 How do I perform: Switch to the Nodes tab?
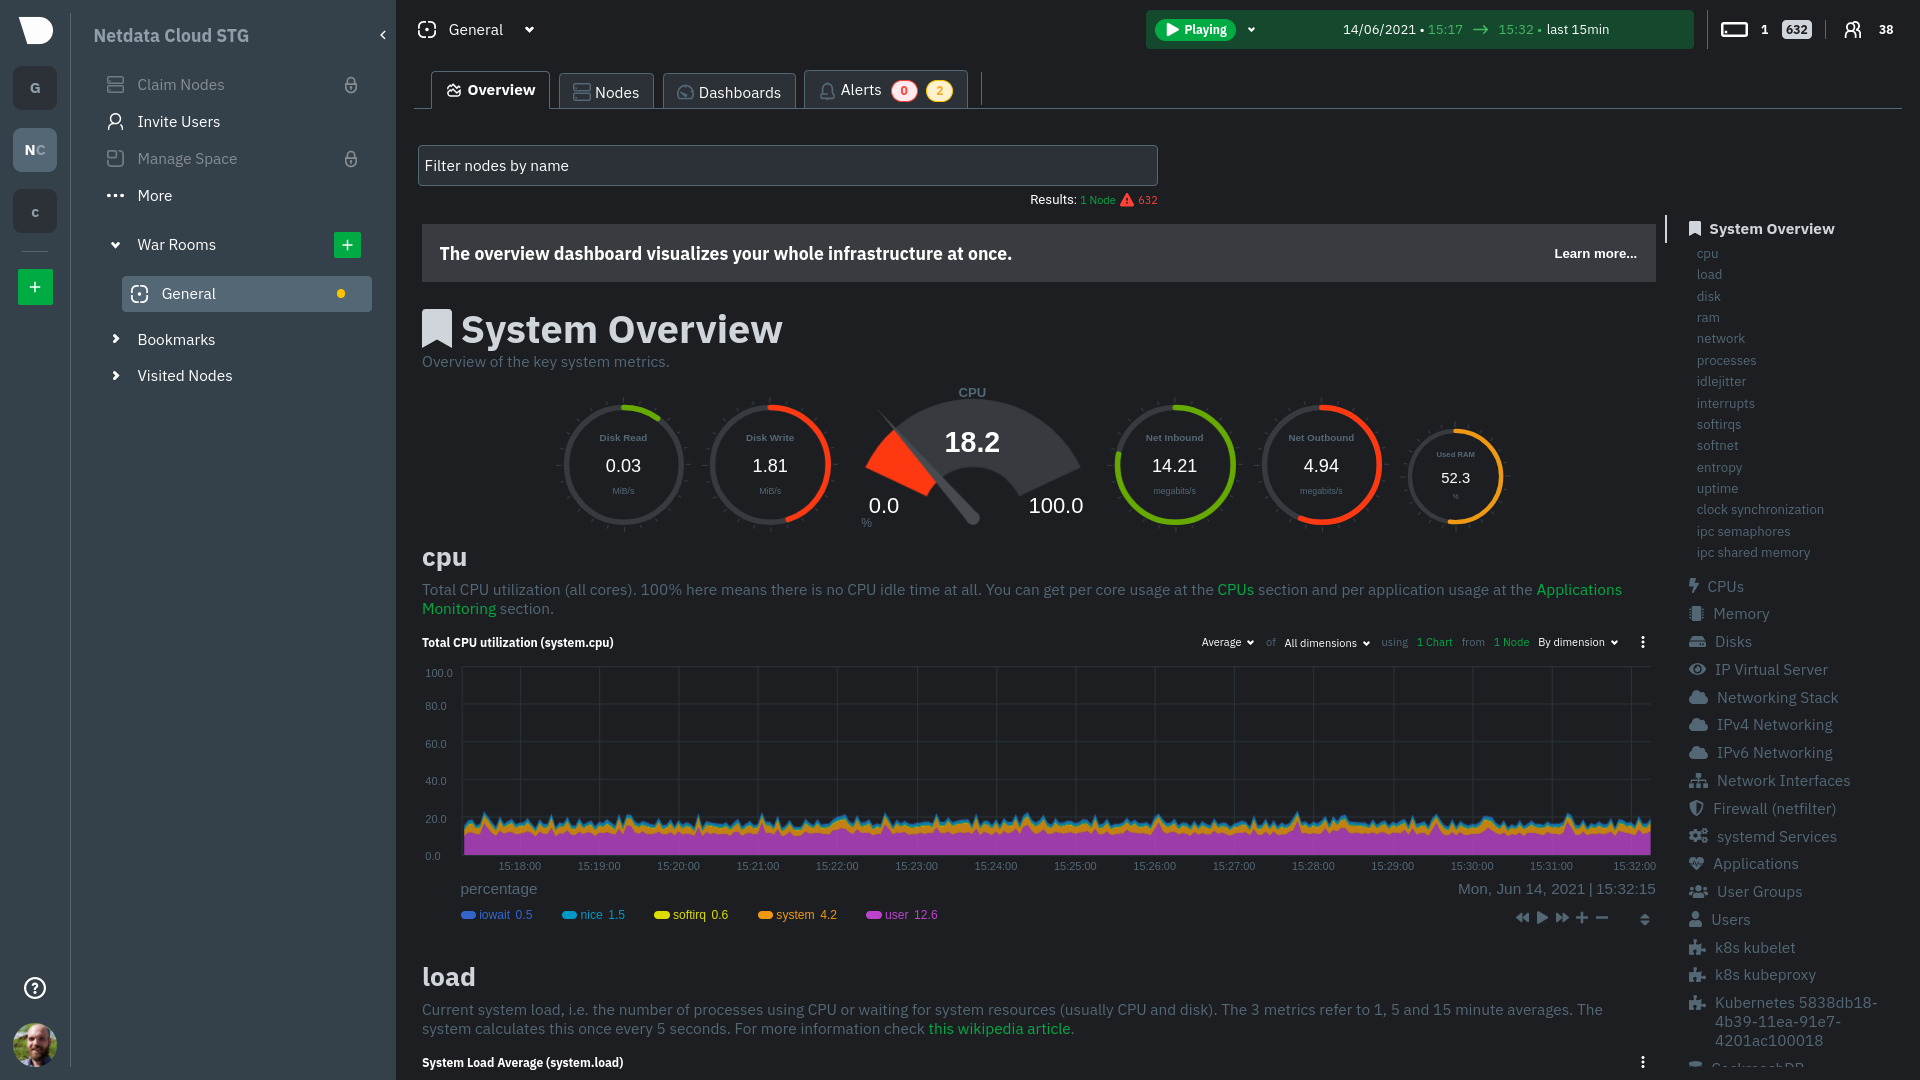click(x=605, y=90)
